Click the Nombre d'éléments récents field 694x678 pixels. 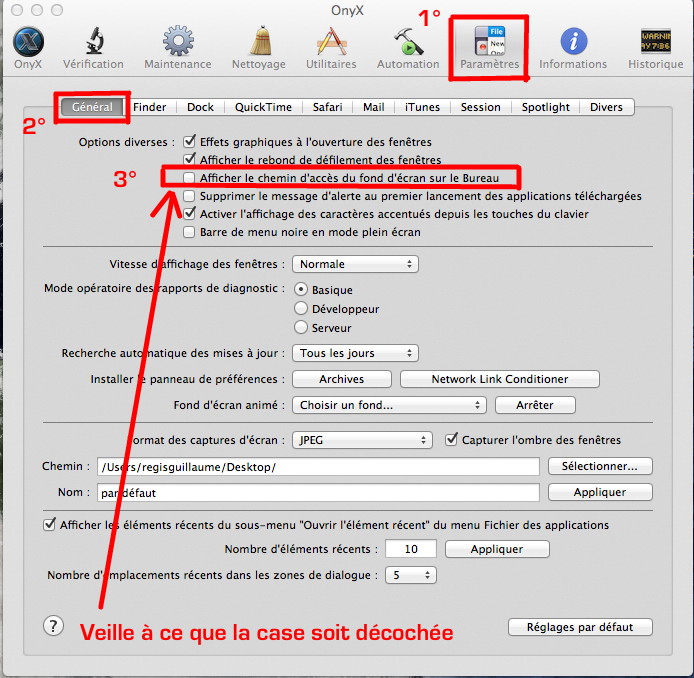click(x=411, y=549)
